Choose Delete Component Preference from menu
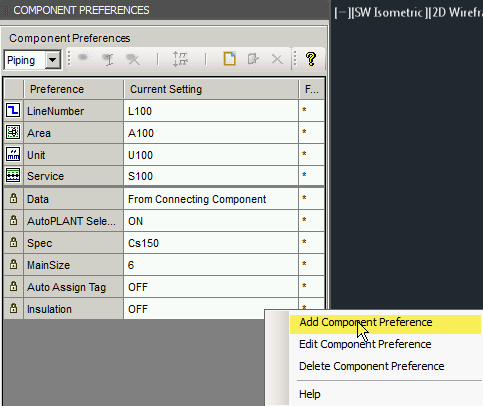This screenshot has height=406, width=483. (371, 366)
